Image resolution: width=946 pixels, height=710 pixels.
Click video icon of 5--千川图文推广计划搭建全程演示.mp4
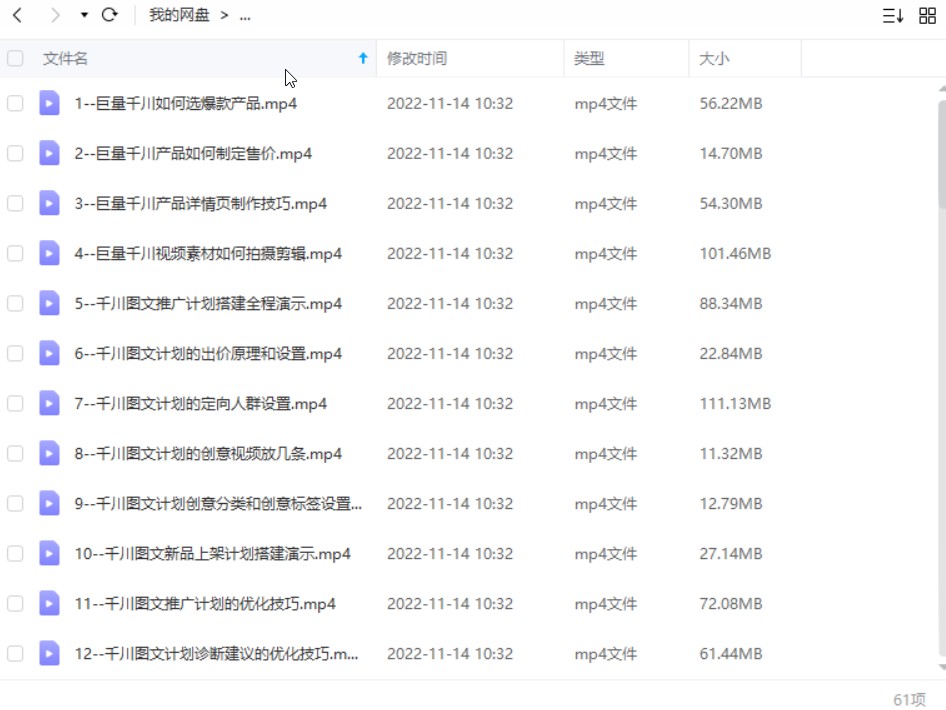coord(49,303)
